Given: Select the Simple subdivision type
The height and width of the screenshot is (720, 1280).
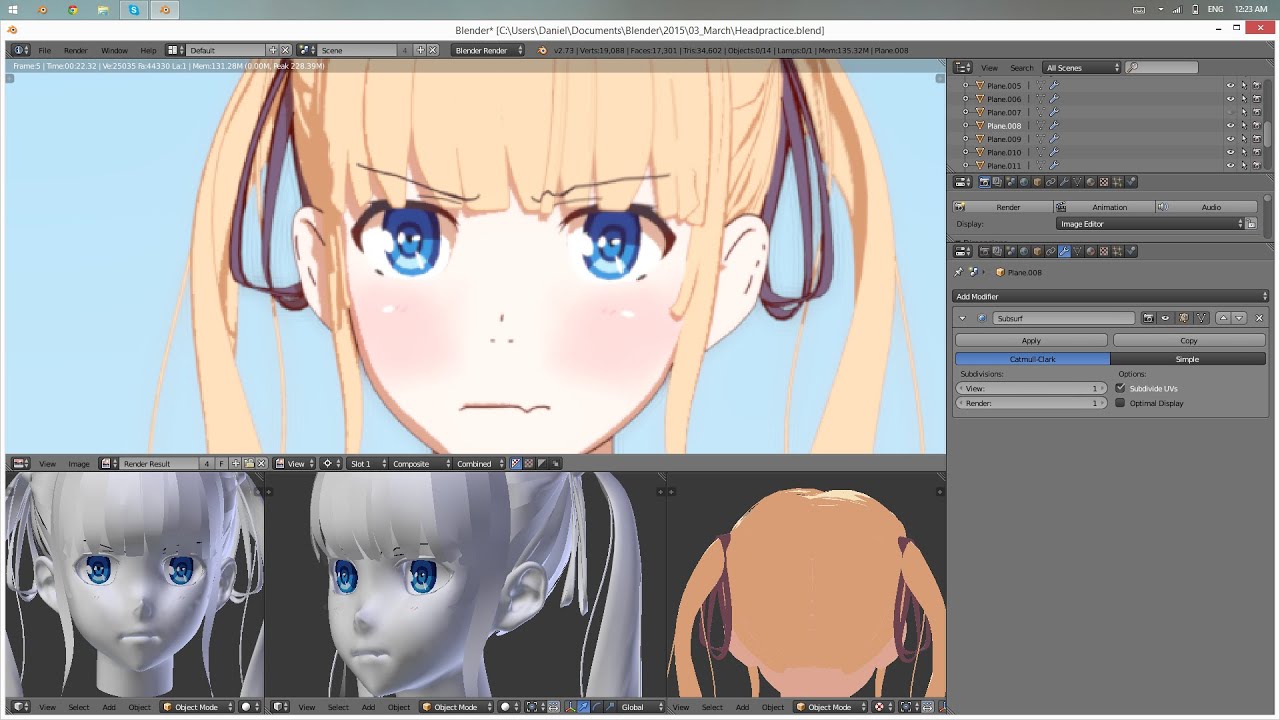Looking at the screenshot, I should 1188,358.
